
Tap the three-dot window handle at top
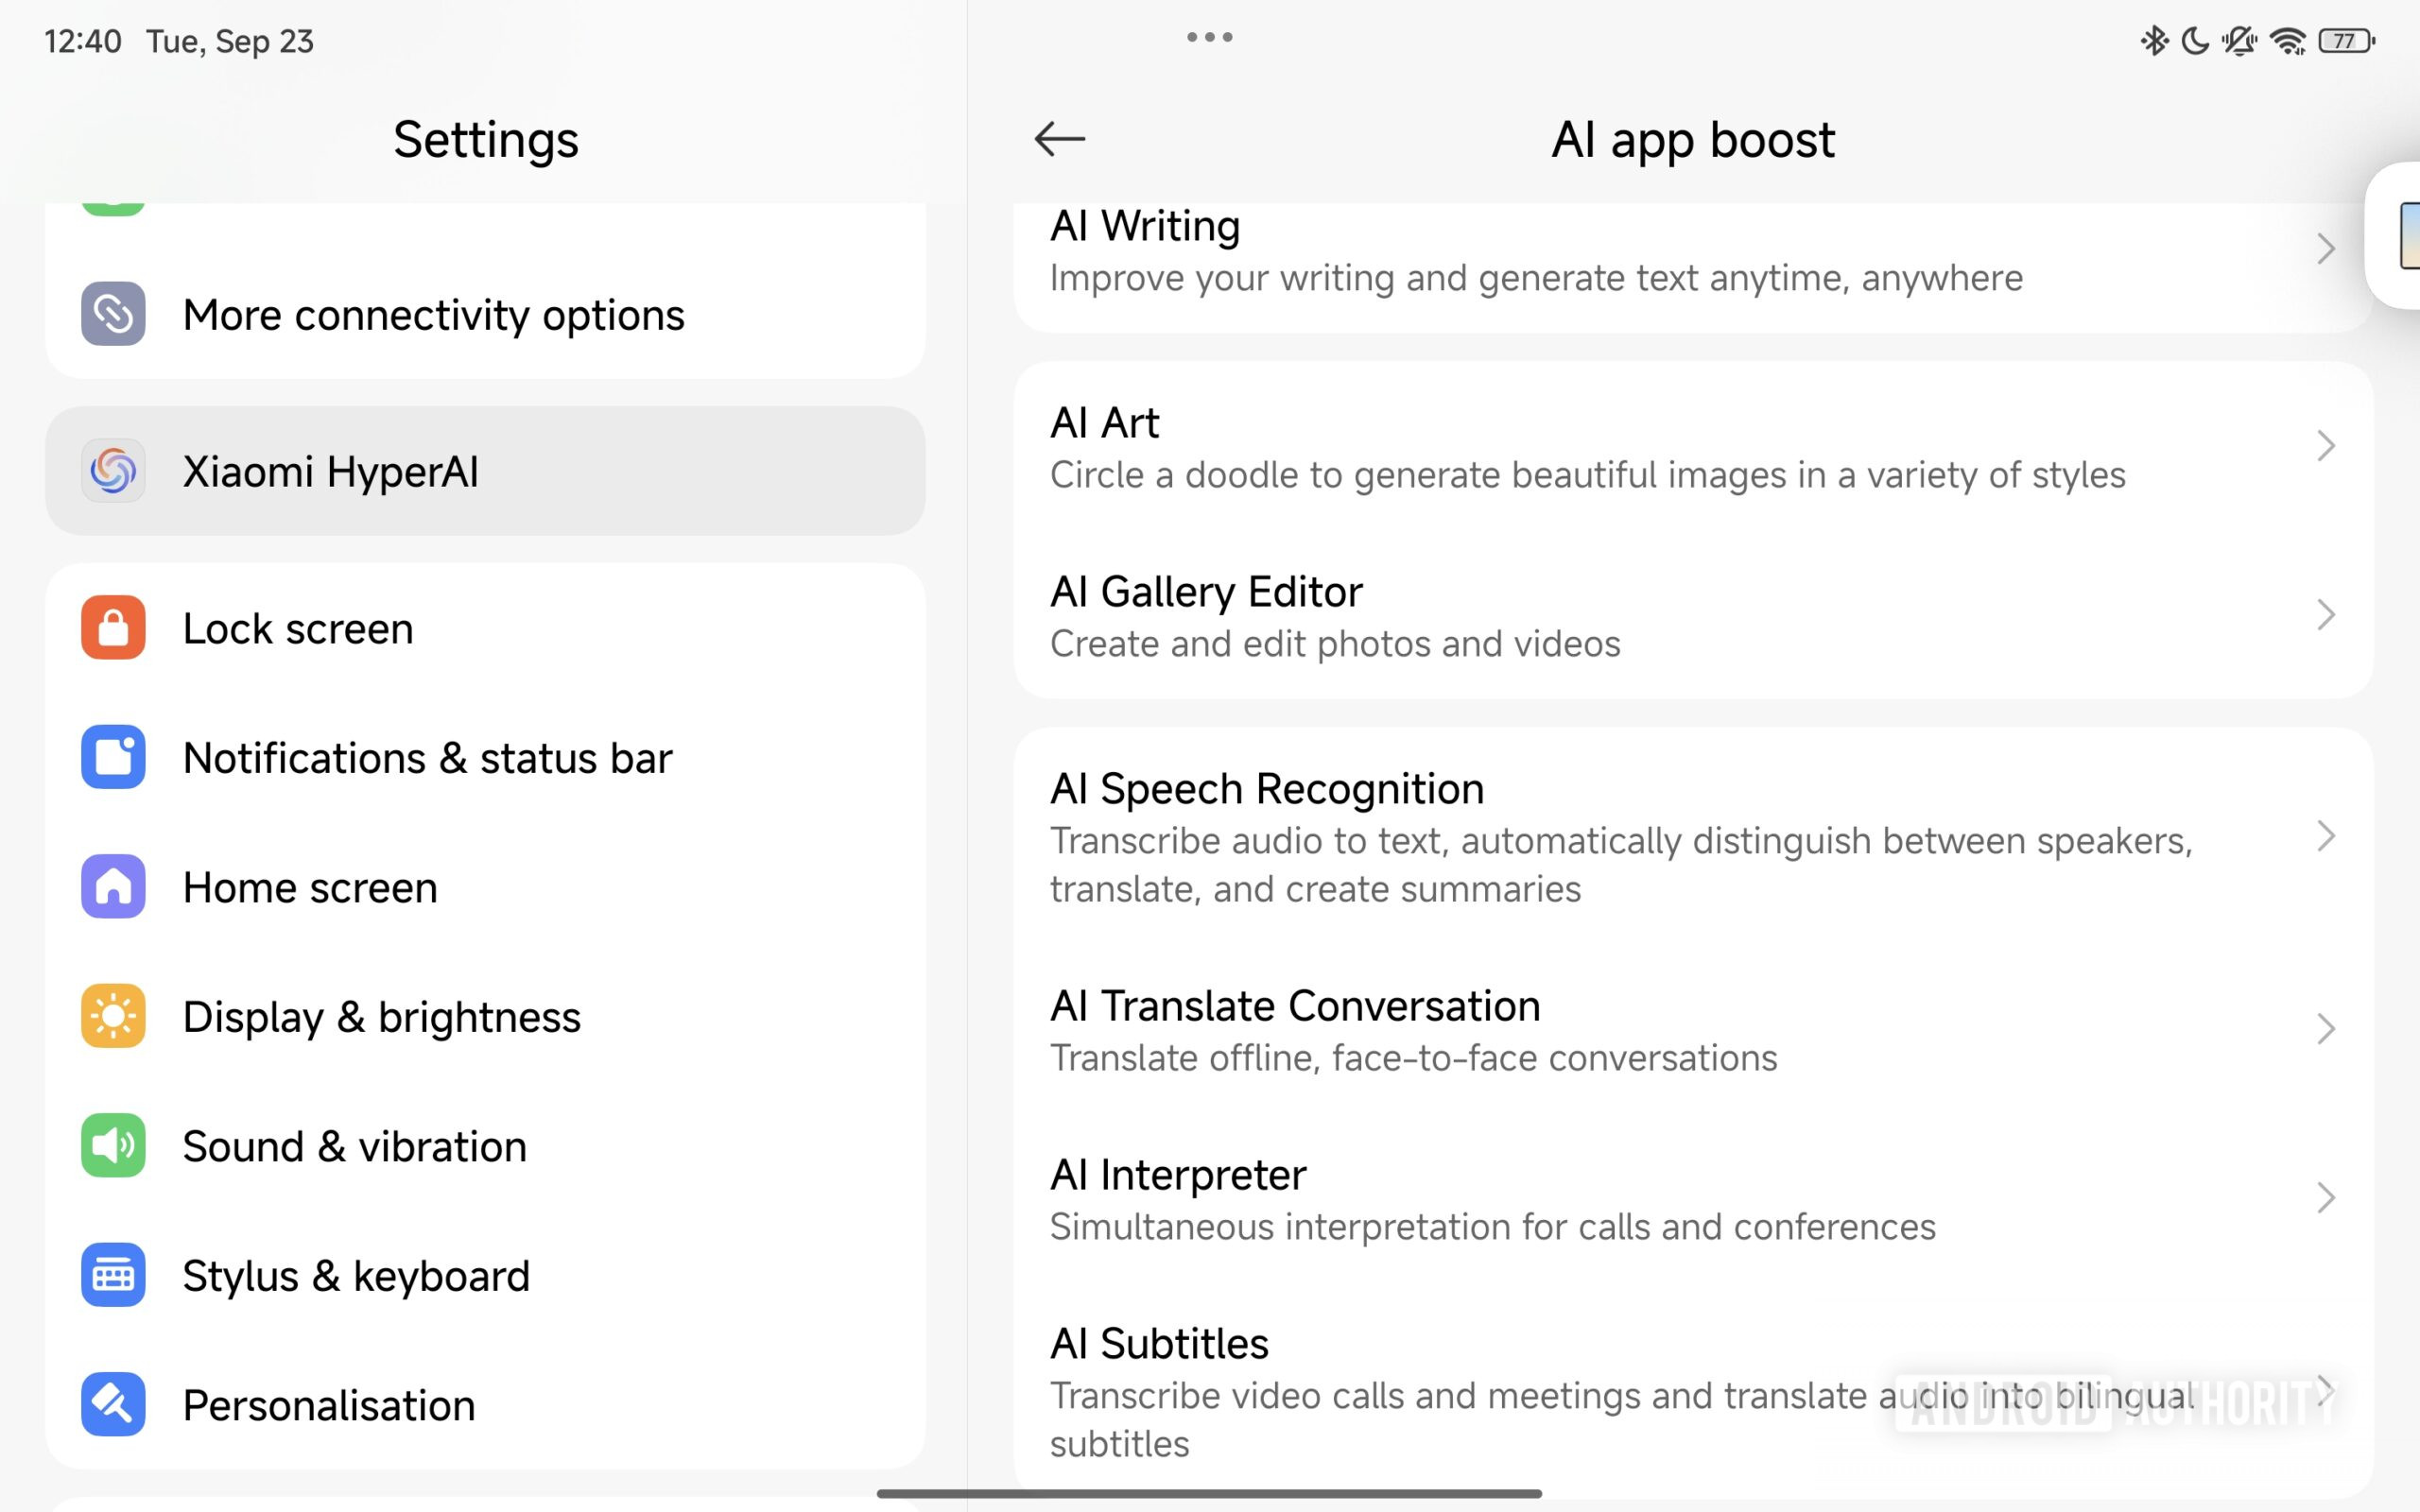(x=1209, y=38)
